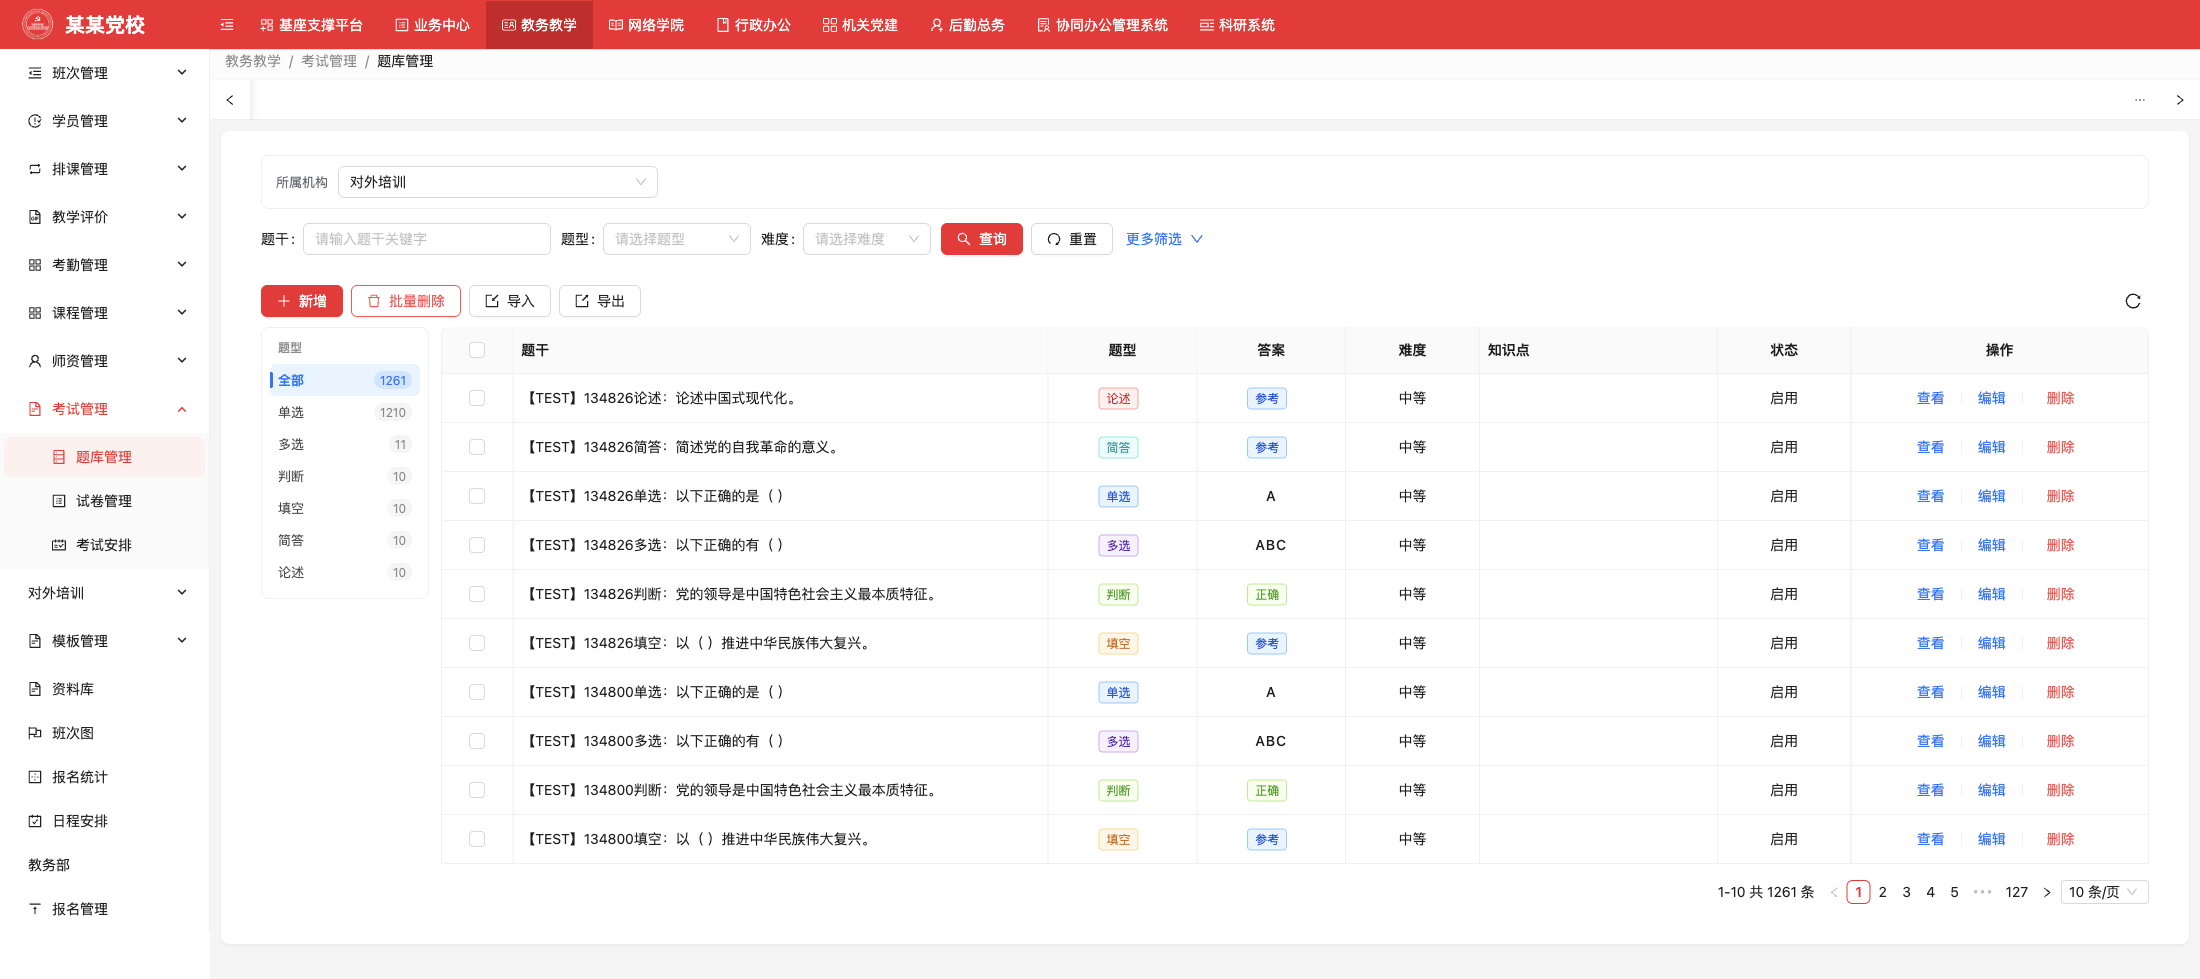This screenshot has height=979, width=2200.
Task: Go to page 127 in pagination
Action: [x=2017, y=892]
